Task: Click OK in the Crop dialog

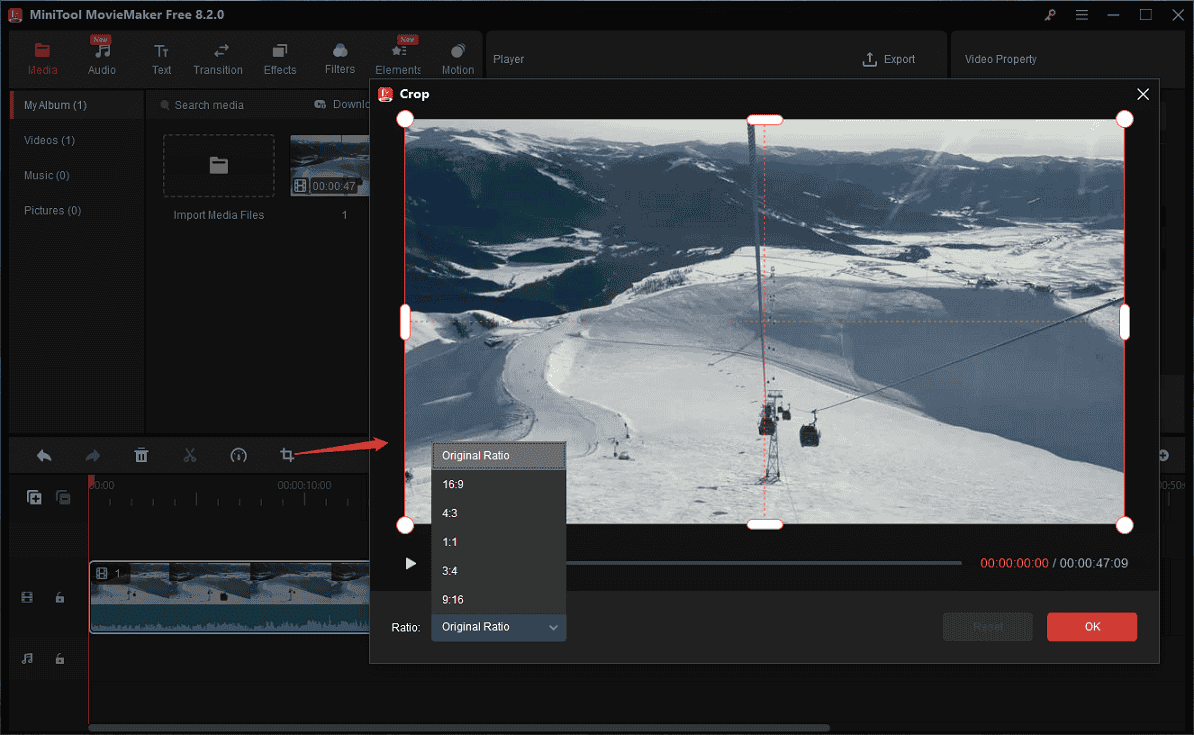Action: click(x=1091, y=627)
